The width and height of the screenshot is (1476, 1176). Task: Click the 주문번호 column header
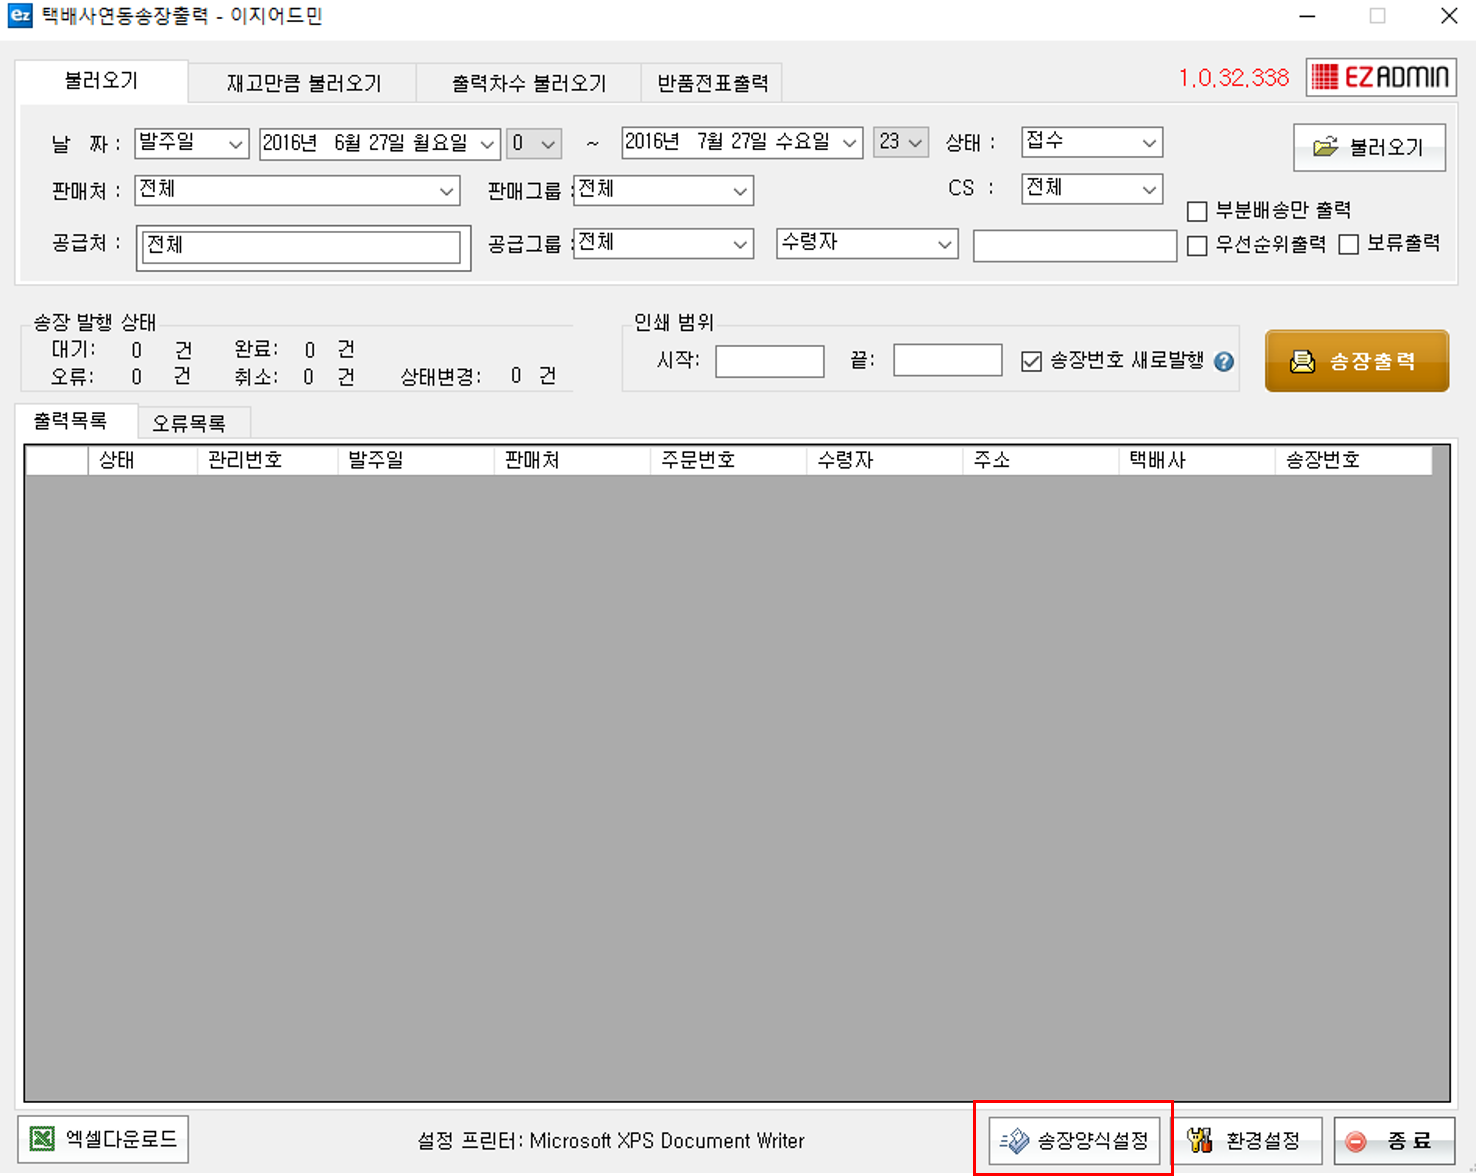698,460
